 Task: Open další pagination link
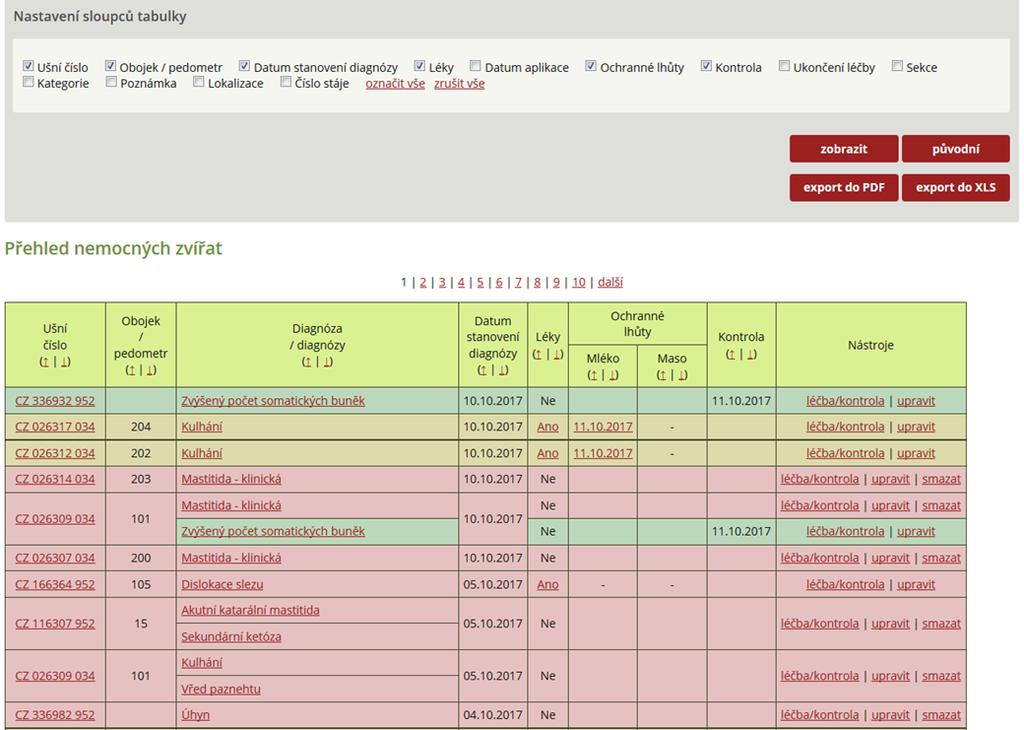click(610, 282)
